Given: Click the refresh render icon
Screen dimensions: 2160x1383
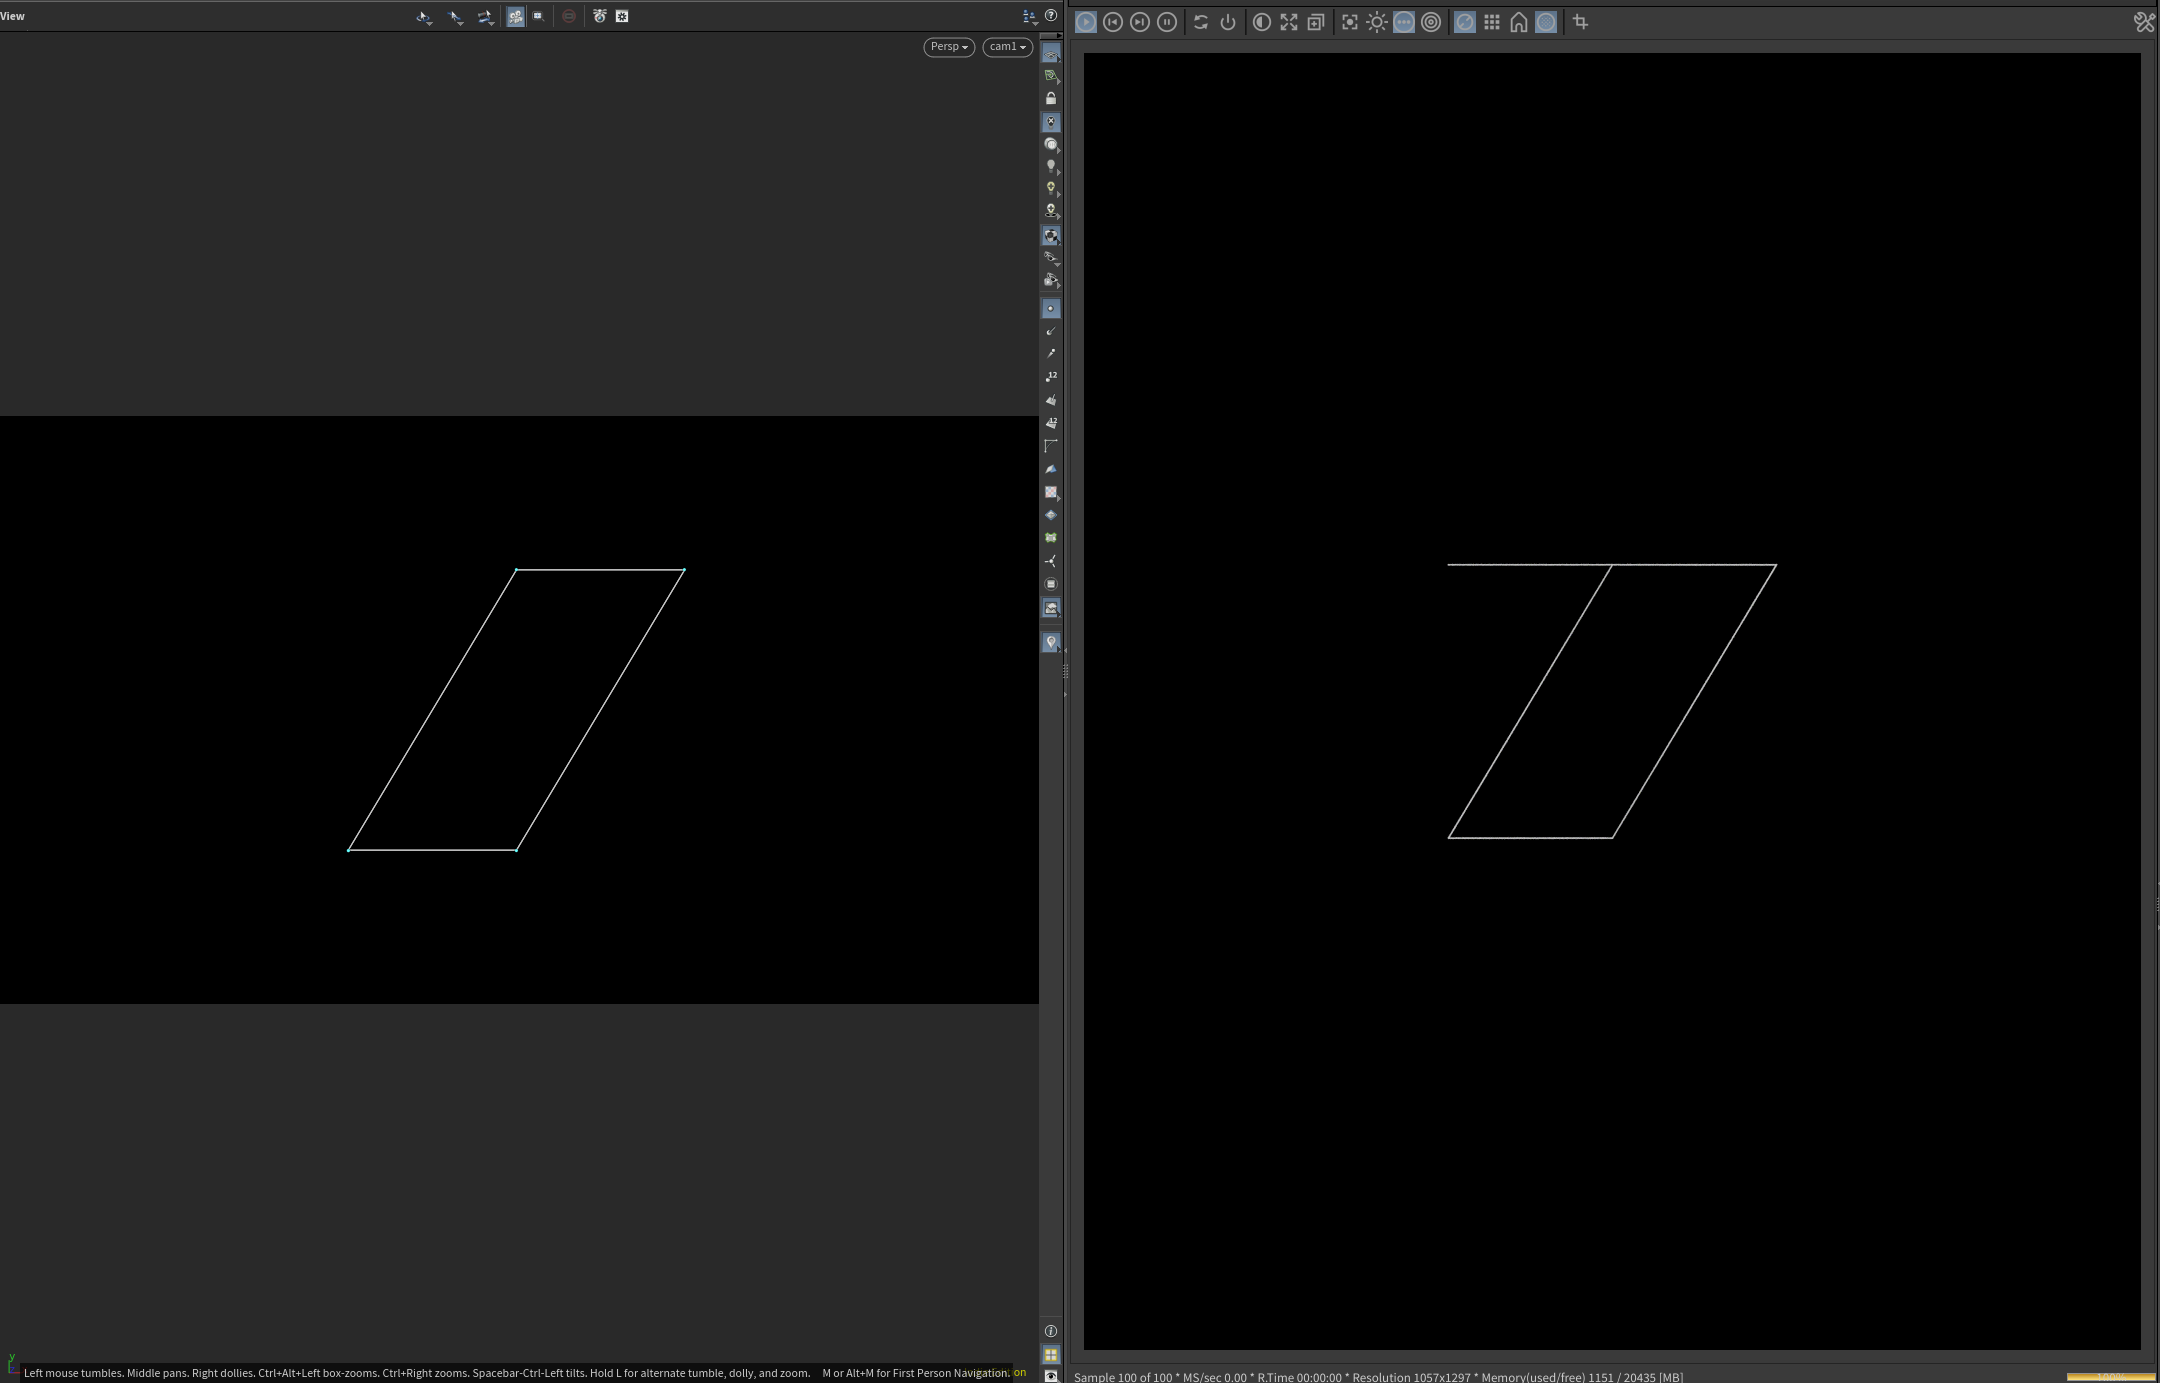Looking at the screenshot, I should pyautogui.click(x=1200, y=22).
